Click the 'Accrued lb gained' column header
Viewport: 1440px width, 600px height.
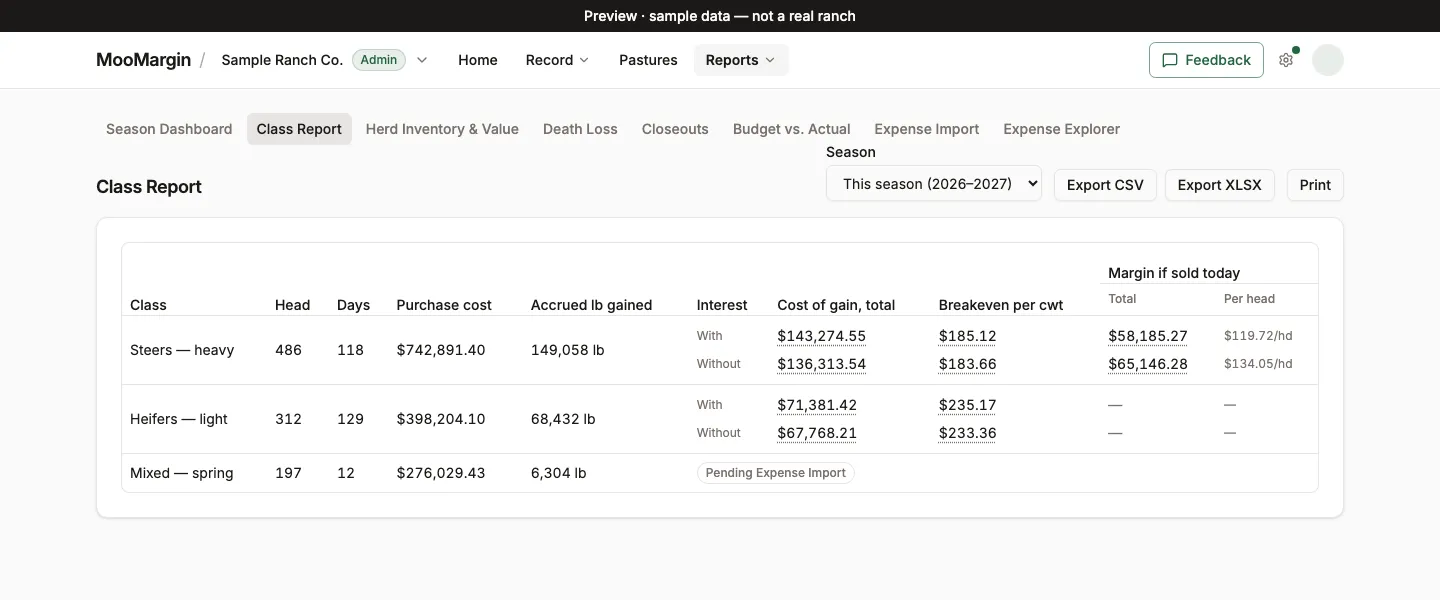click(x=591, y=305)
